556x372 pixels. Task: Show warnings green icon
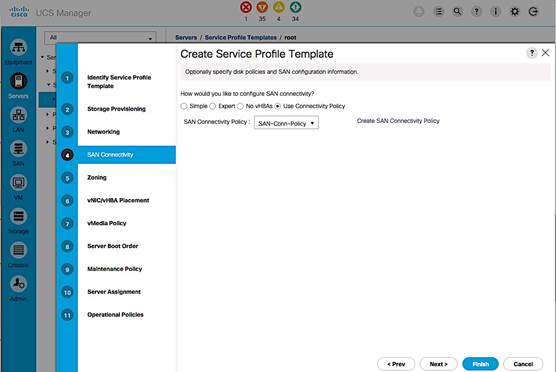[295, 7]
